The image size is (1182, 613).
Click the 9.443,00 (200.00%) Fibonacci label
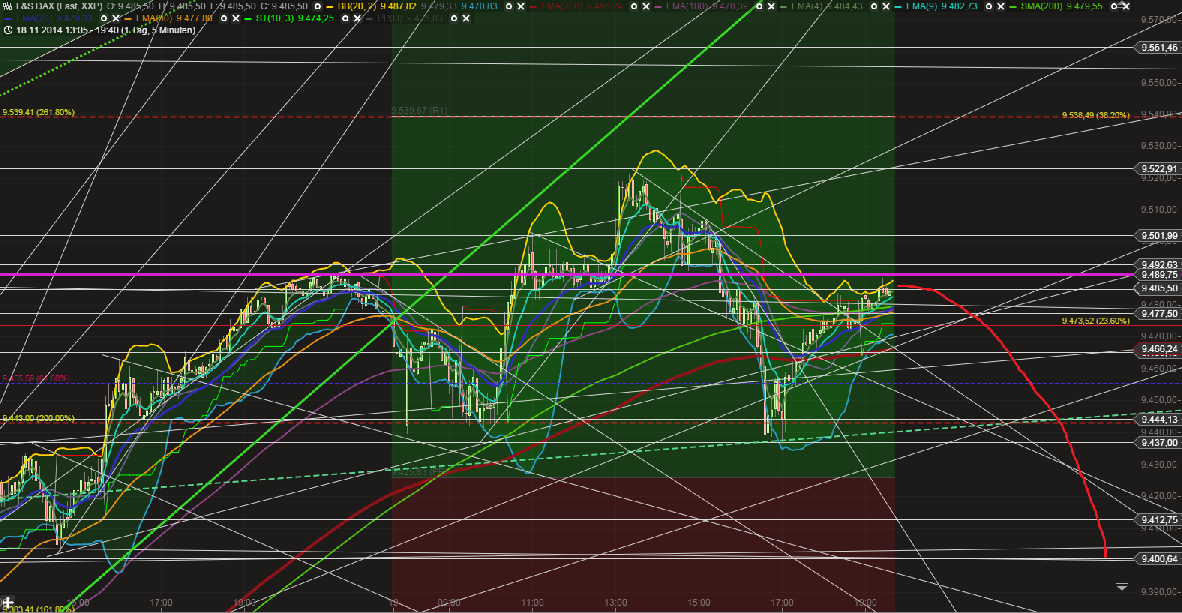pyautogui.click(x=38, y=418)
